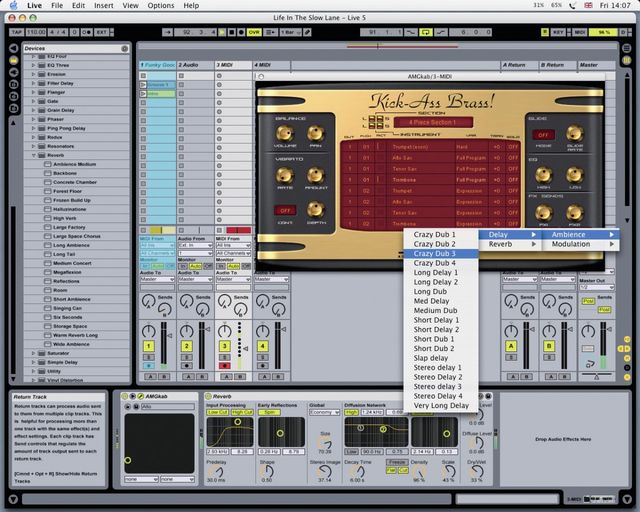This screenshot has height=512, width=640.
Task: Choose Crazy Dub 3 from the preset menu
Action: [x=441, y=254]
